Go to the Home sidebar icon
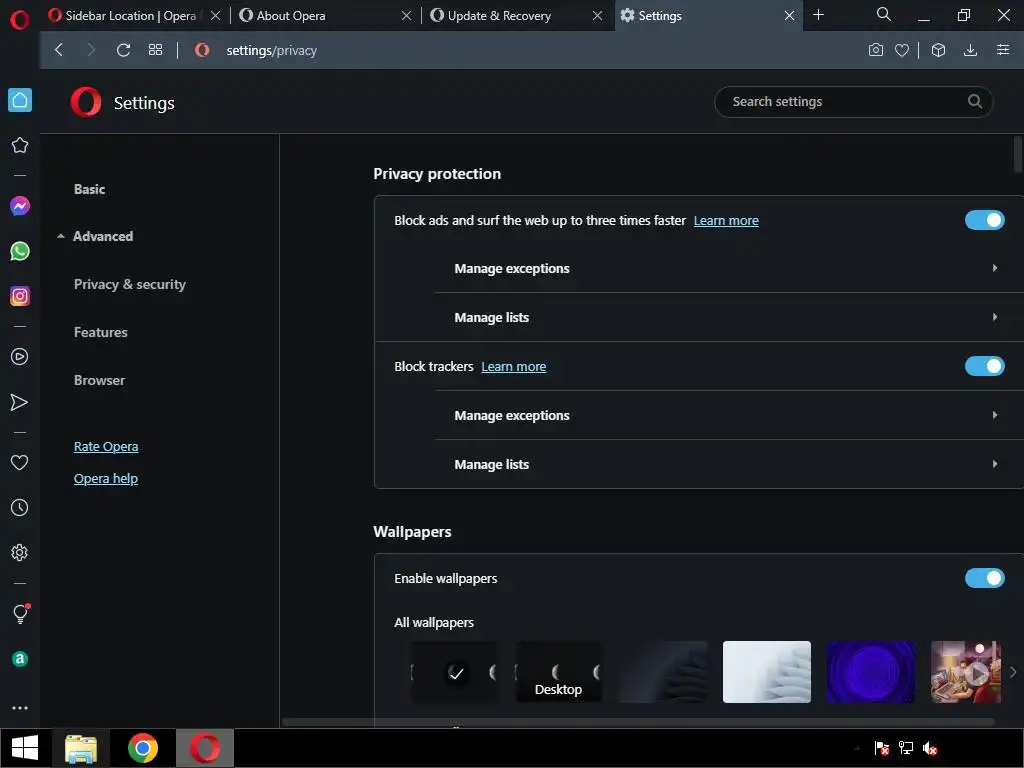1024x768 pixels. point(20,100)
